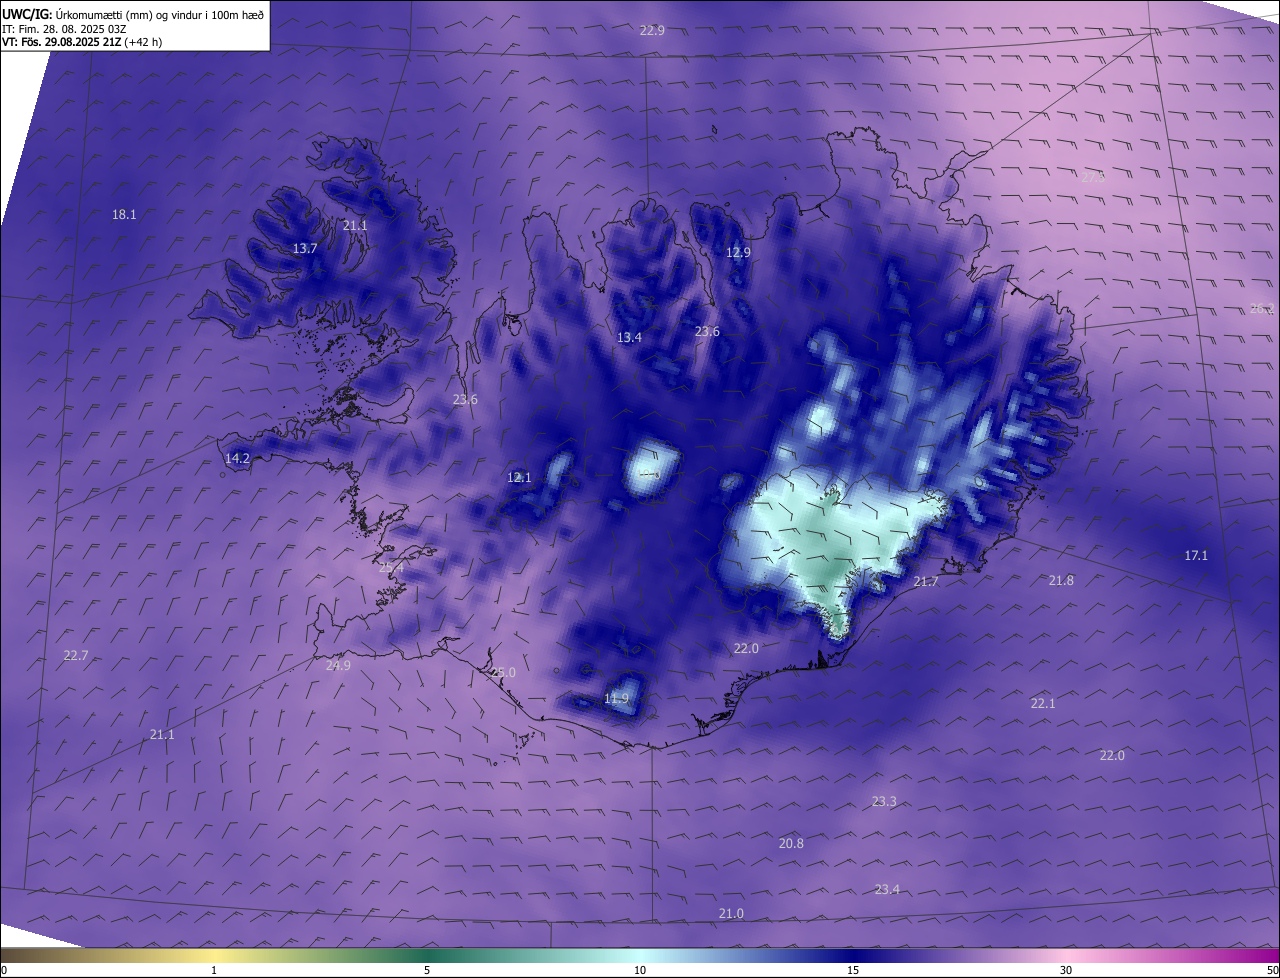Image resolution: width=1280 pixels, height=978 pixels.
Task: Click the 22.7 value label
Action: pyautogui.click(x=76, y=655)
